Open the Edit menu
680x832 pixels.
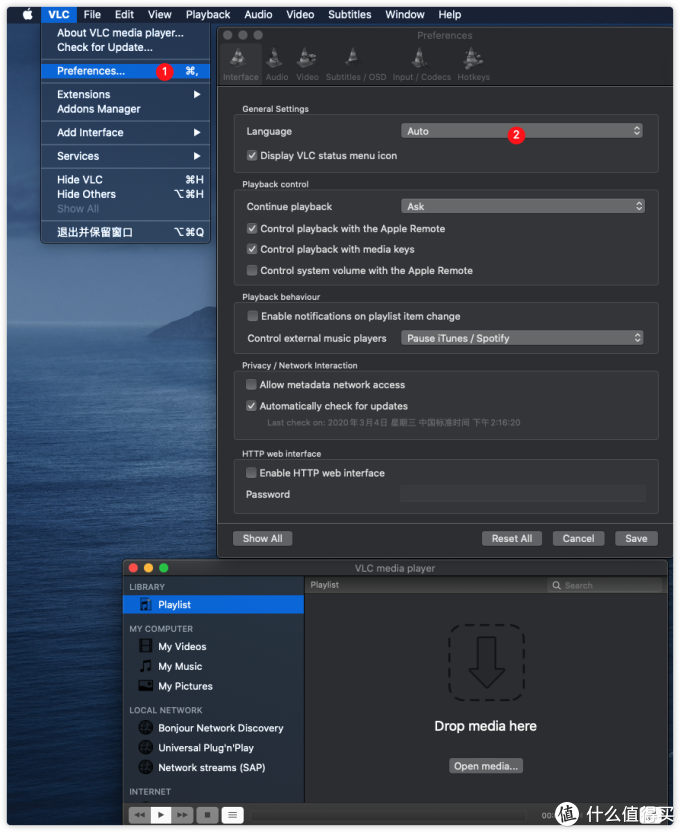124,14
